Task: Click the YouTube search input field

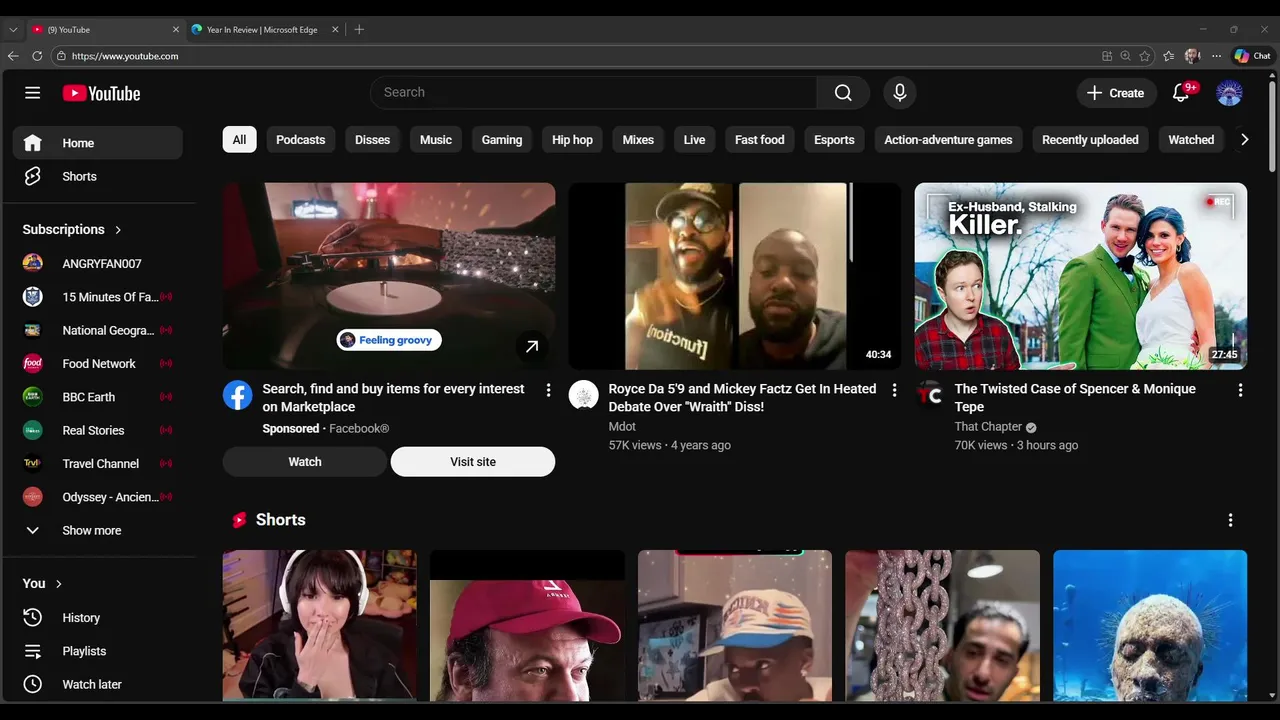Action: [x=594, y=93]
